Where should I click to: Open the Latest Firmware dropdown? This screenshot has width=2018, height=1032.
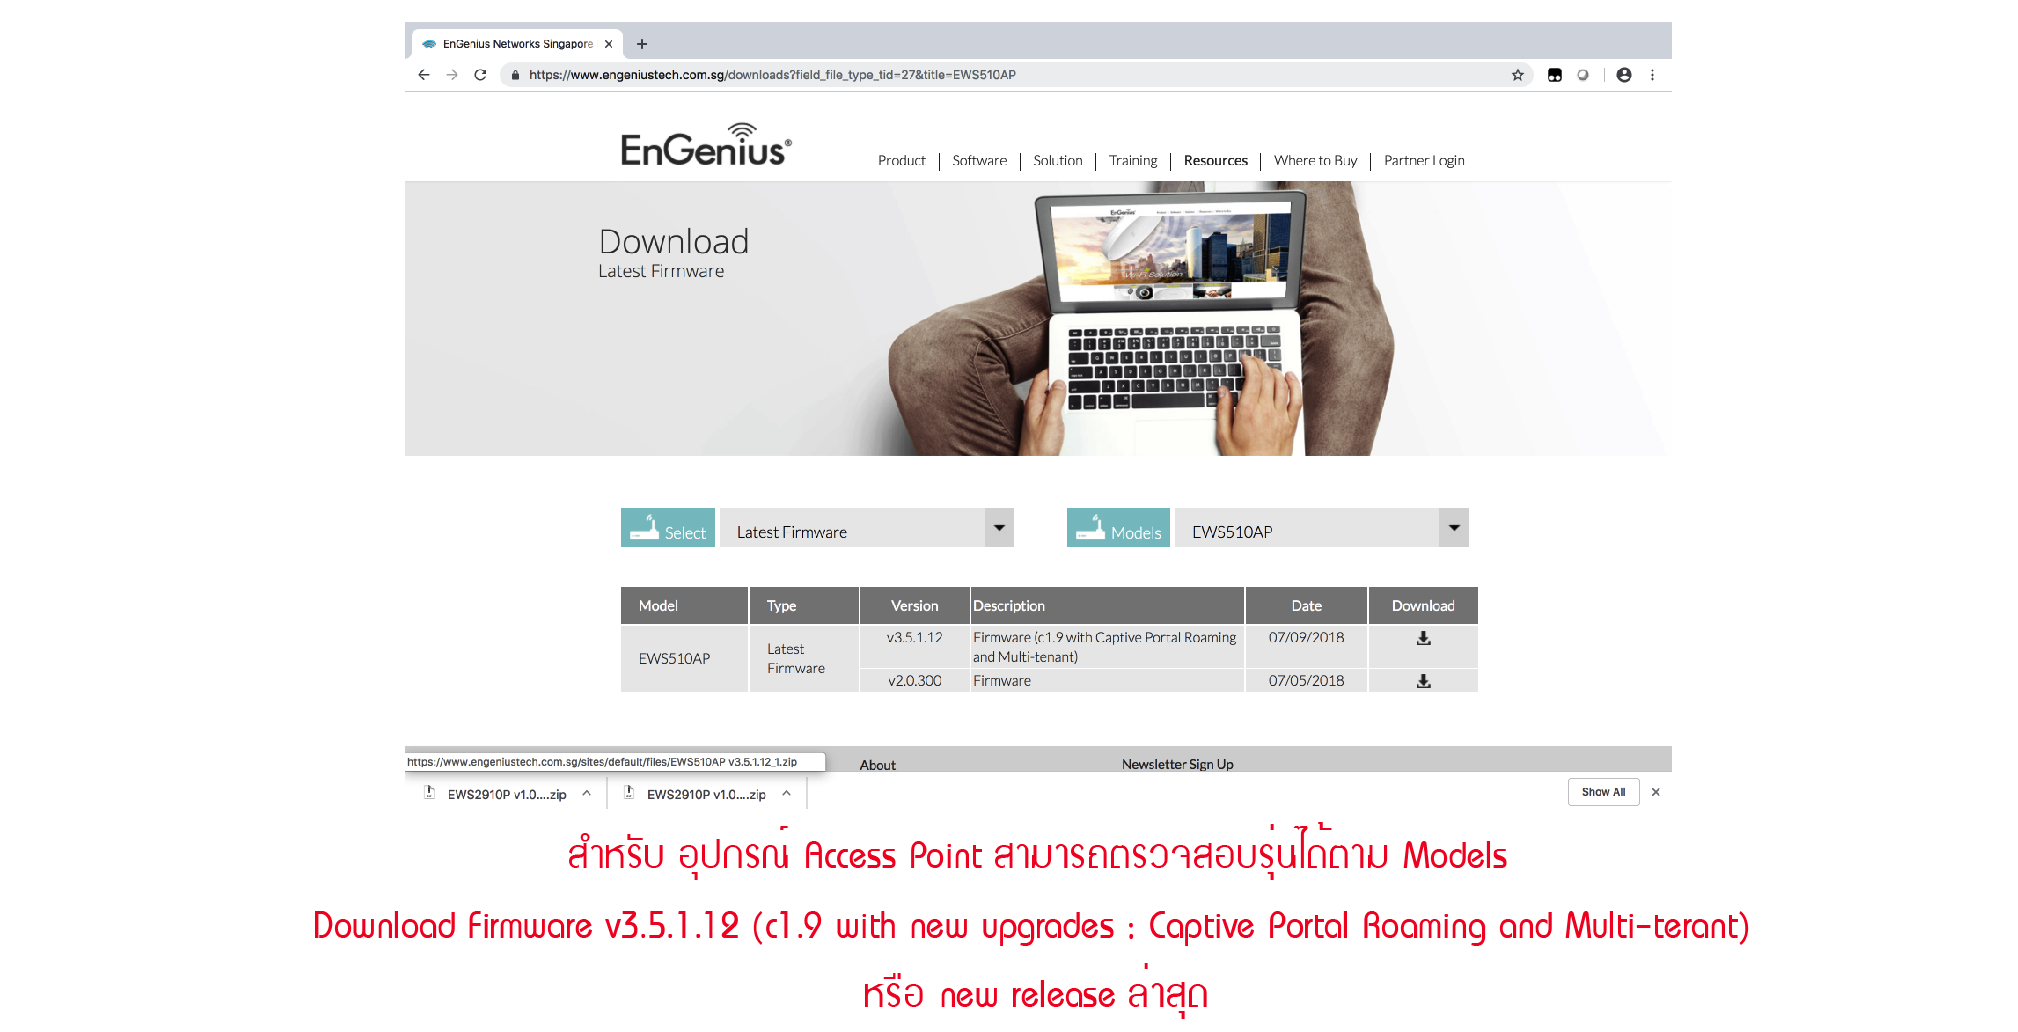point(867,528)
